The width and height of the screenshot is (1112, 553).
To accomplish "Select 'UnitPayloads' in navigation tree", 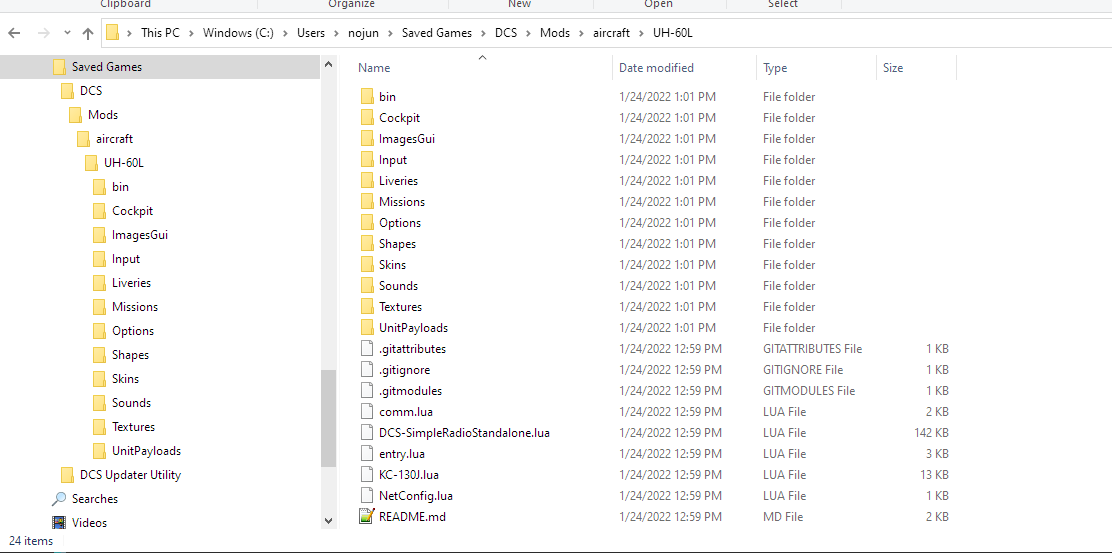I will click(146, 451).
